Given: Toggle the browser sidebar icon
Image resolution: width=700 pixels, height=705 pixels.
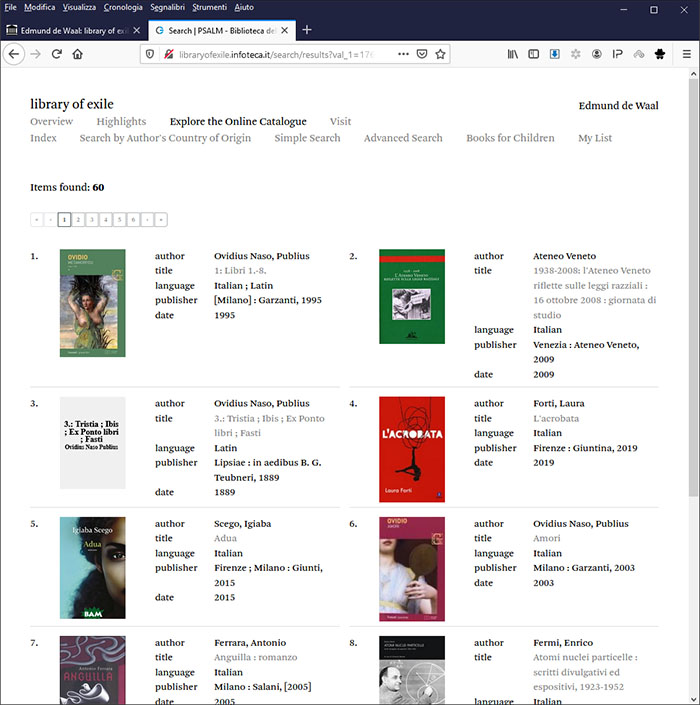Looking at the screenshot, I should (533, 54).
